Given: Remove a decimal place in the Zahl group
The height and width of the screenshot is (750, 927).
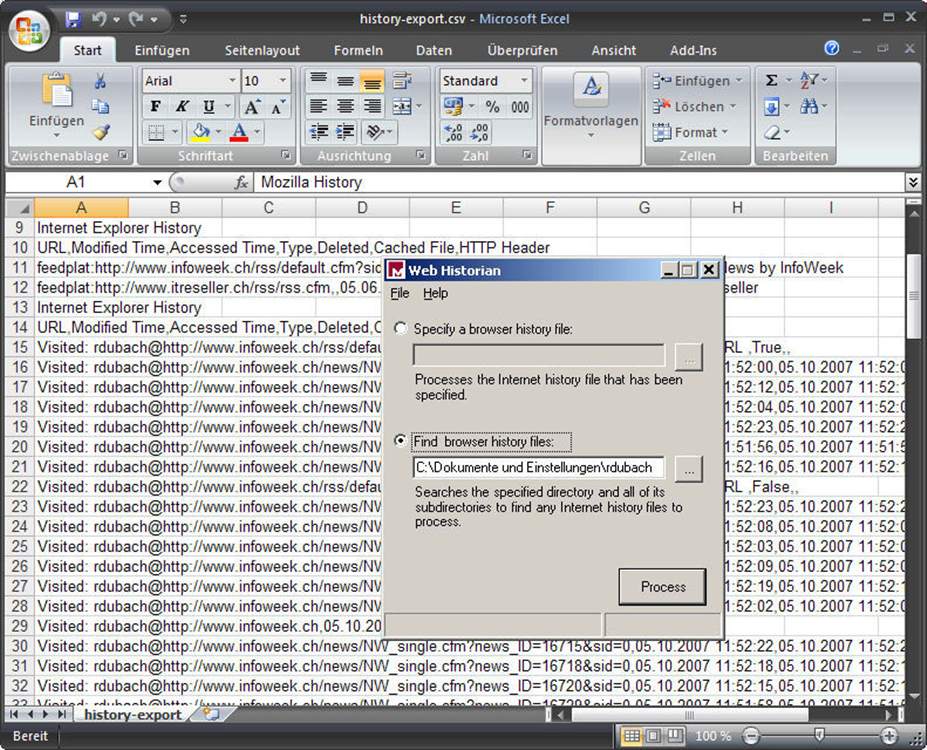Looking at the screenshot, I should (479, 132).
